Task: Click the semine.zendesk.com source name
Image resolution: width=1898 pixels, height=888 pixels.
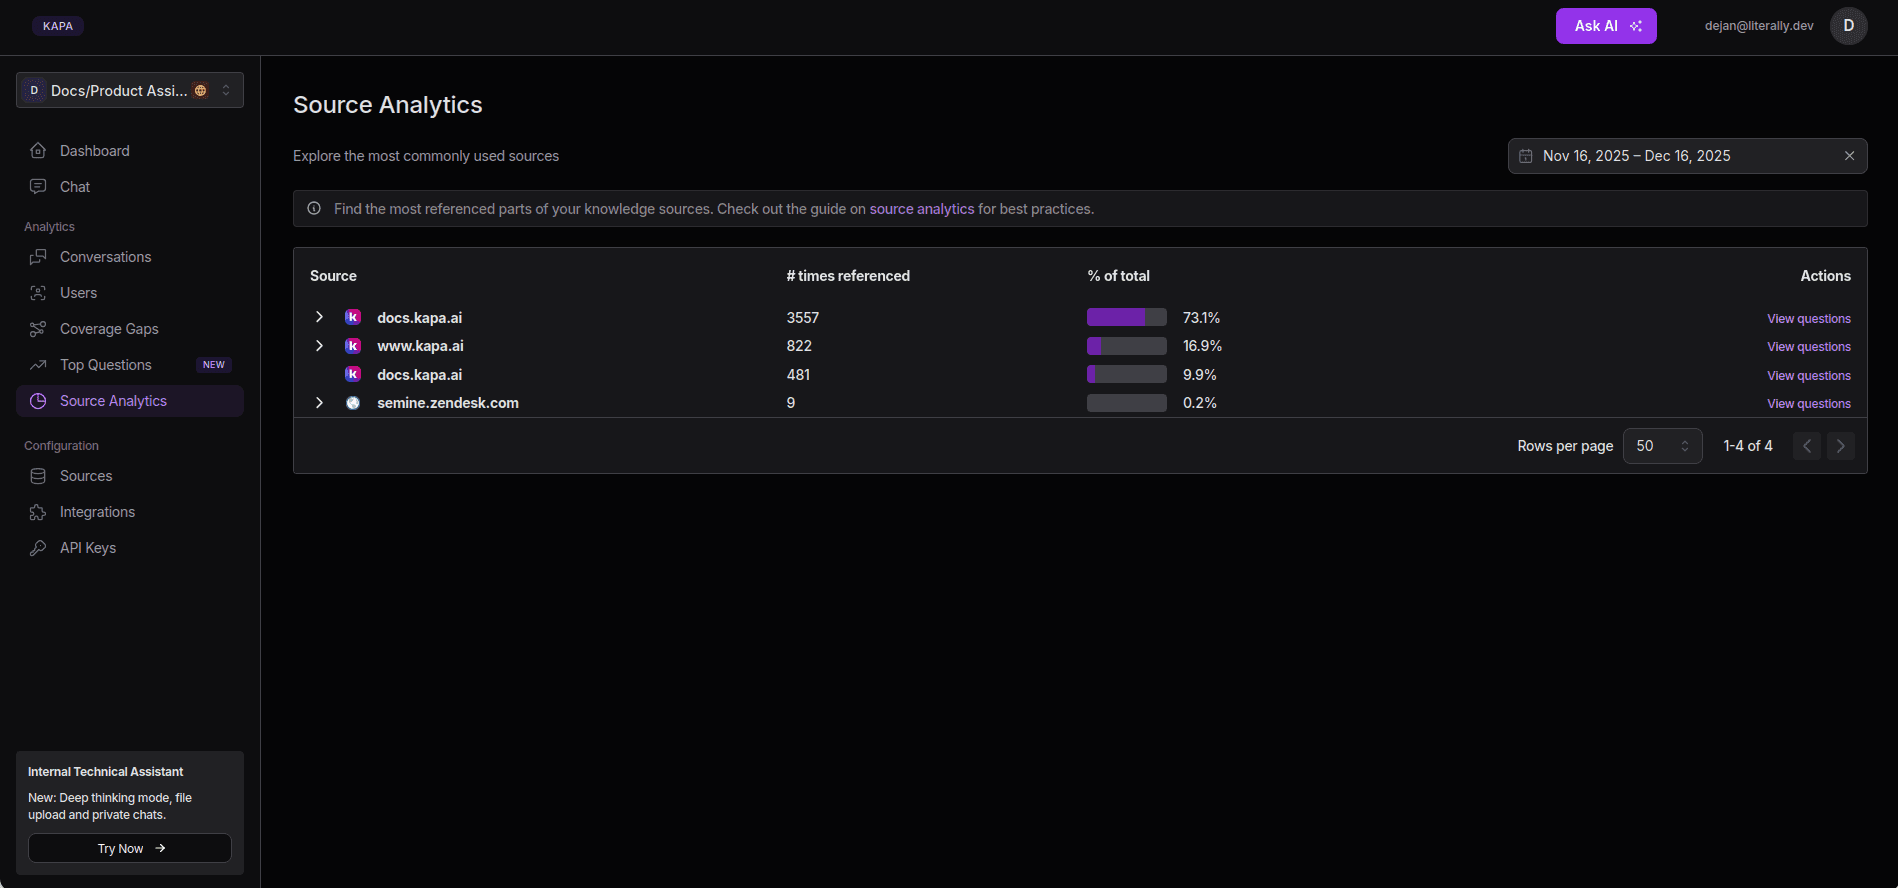Action: tap(448, 403)
